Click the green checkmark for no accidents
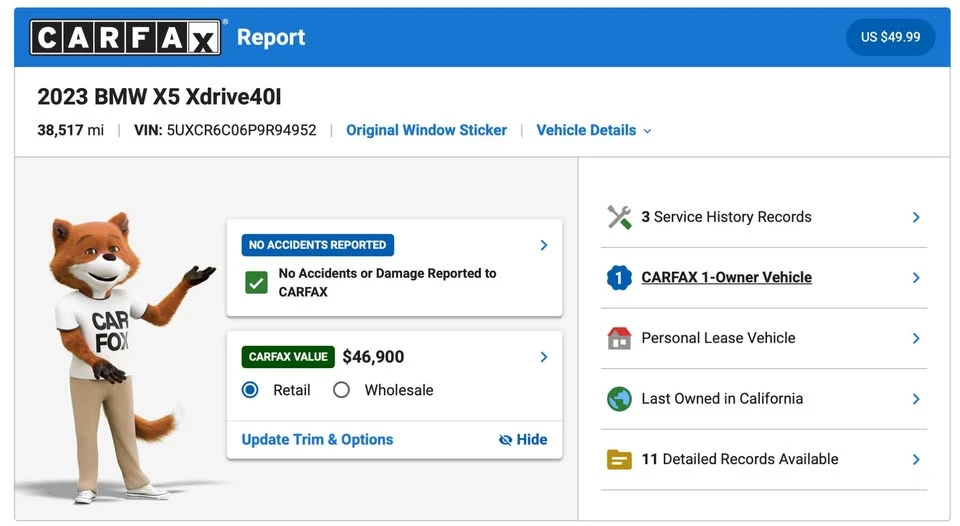The height and width of the screenshot is (526, 960). click(x=256, y=283)
